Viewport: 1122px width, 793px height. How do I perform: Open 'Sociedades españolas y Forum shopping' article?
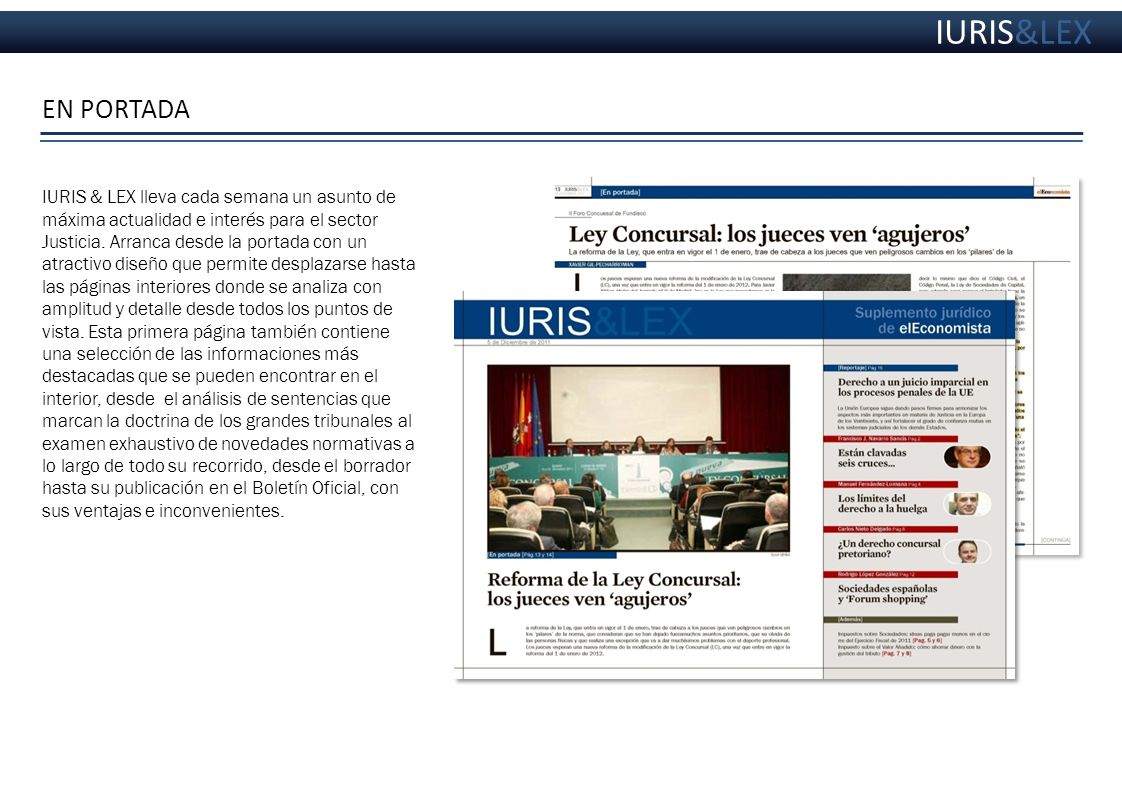click(x=887, y=593)
